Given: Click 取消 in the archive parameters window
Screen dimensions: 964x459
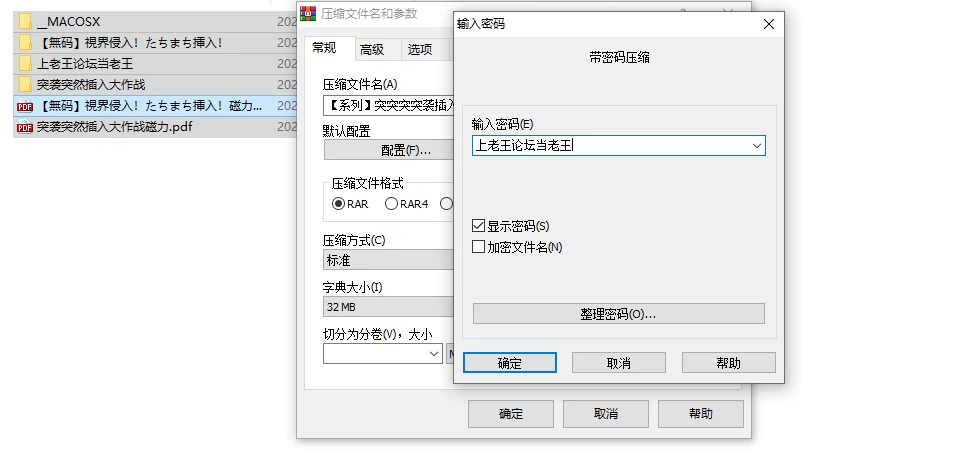Looking at the screenshot, I should pos(606,414).
